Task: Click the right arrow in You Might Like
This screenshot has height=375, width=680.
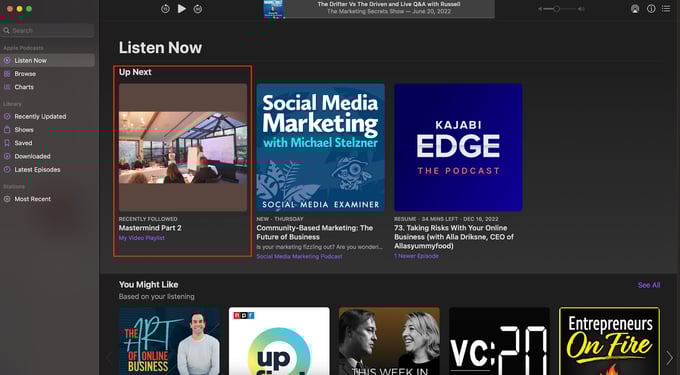Action: pyautogui.click(x=669, y=358)
